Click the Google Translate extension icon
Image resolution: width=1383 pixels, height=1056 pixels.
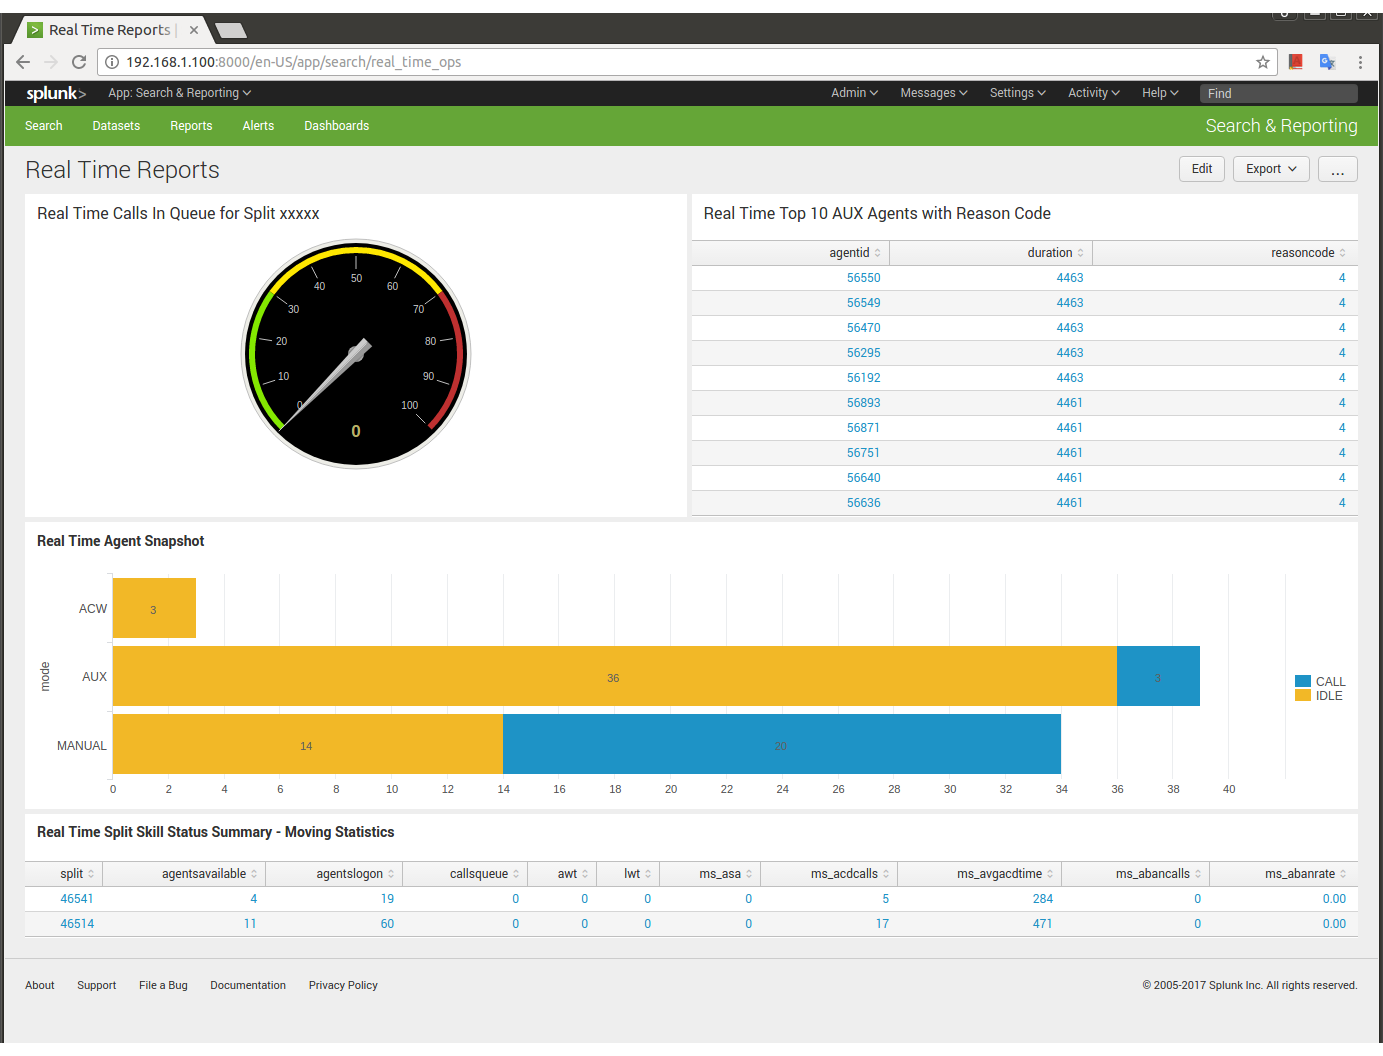point(1327,62)
